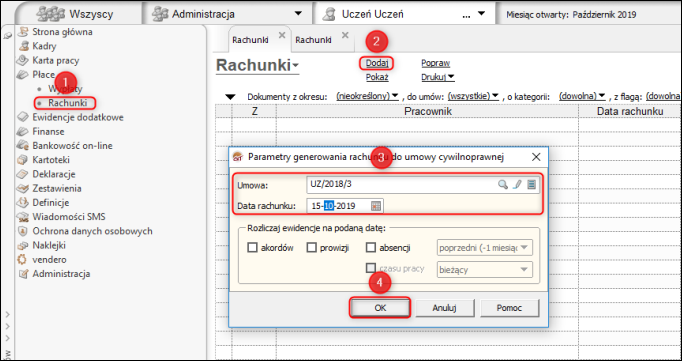
Task: Open the poprzedni (-1 miesiąc) combo box
Action: 485,248
